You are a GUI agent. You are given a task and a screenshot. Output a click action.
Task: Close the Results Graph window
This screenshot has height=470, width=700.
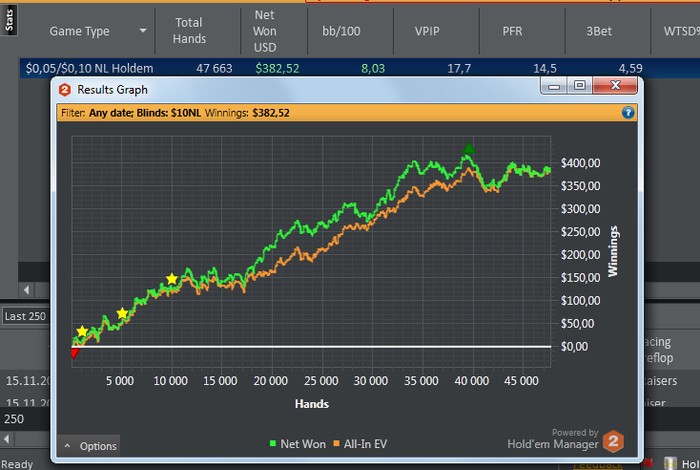pyautogui.click(x=615, y=85)
